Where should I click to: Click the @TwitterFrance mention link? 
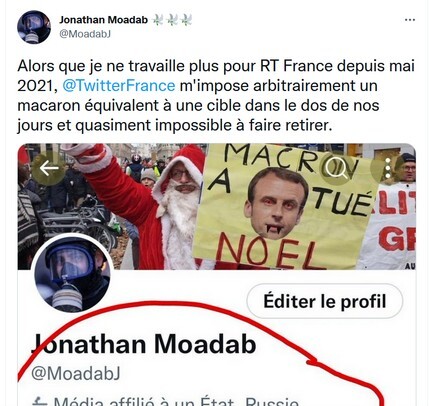[x=119, y=86]
